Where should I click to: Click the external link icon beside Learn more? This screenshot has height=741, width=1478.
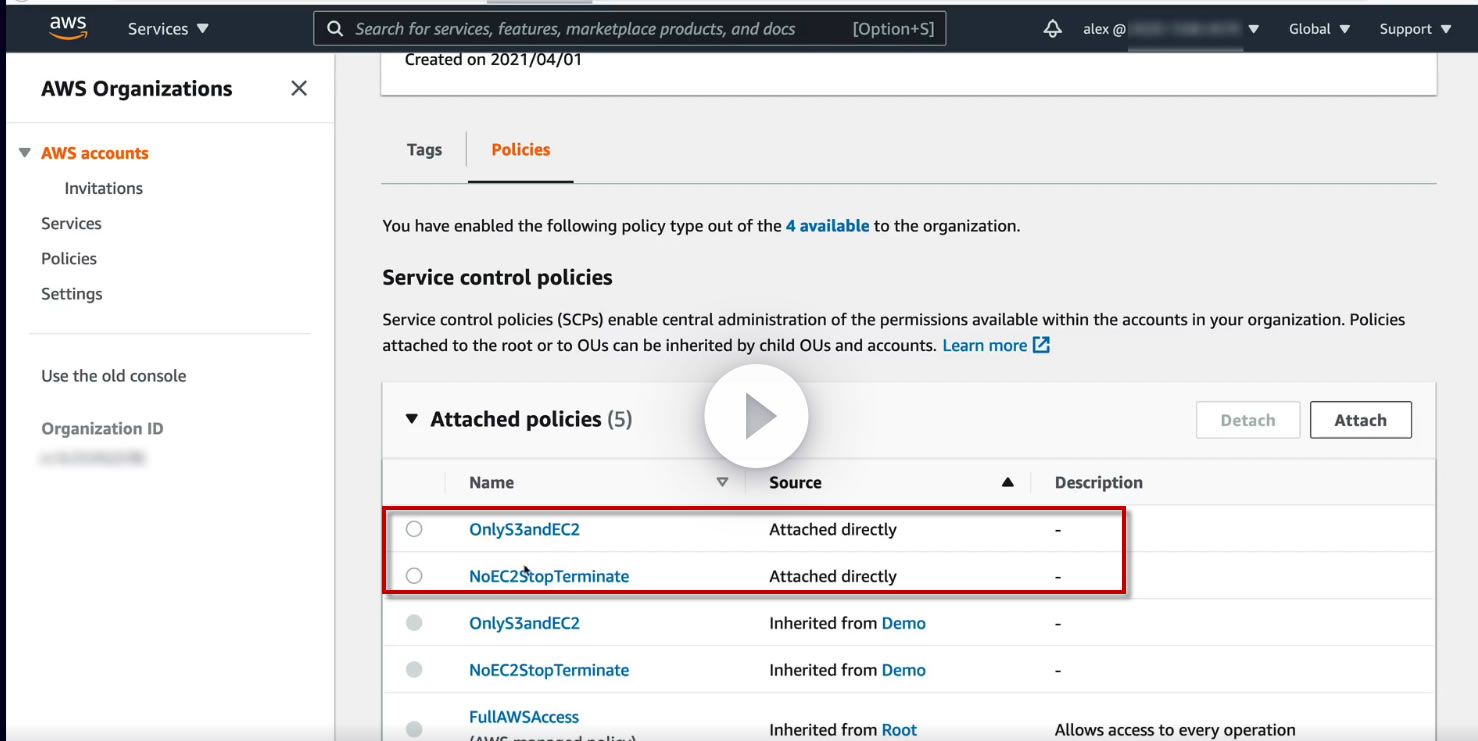tap(1041, 345)
